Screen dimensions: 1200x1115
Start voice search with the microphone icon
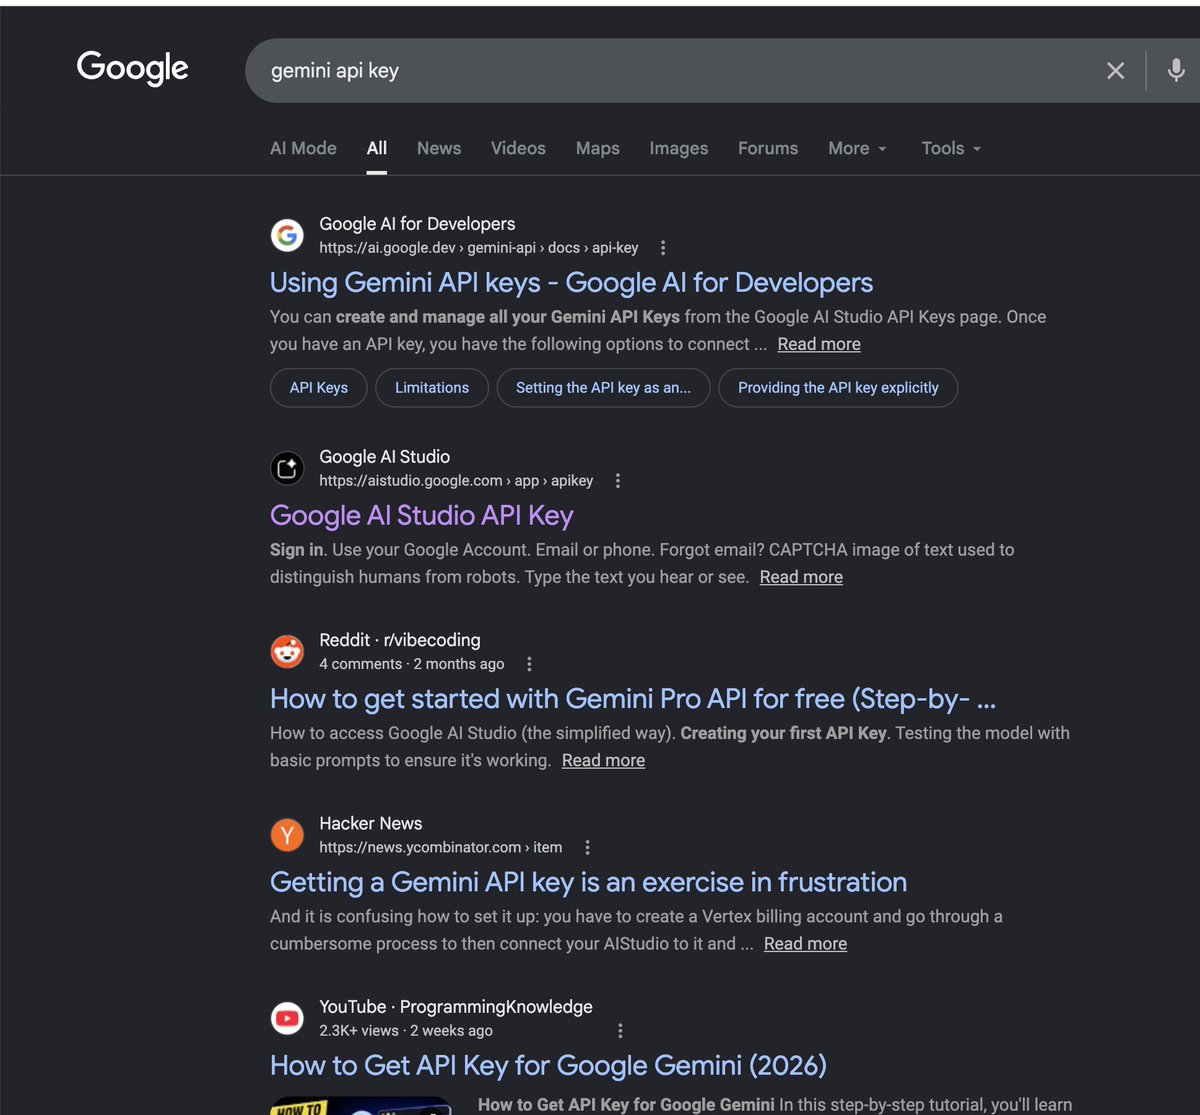click(1176, 70)
